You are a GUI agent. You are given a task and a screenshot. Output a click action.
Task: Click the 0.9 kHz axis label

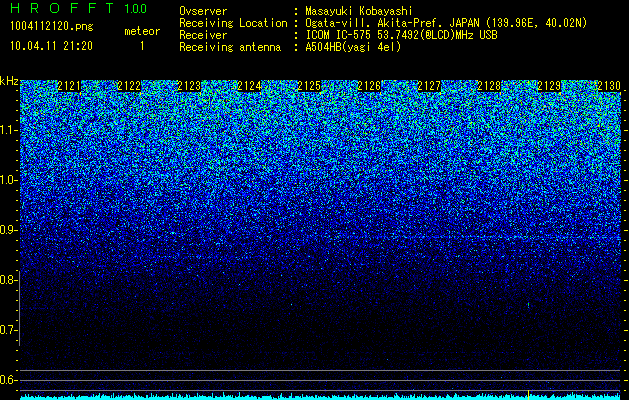click(7, 230)
